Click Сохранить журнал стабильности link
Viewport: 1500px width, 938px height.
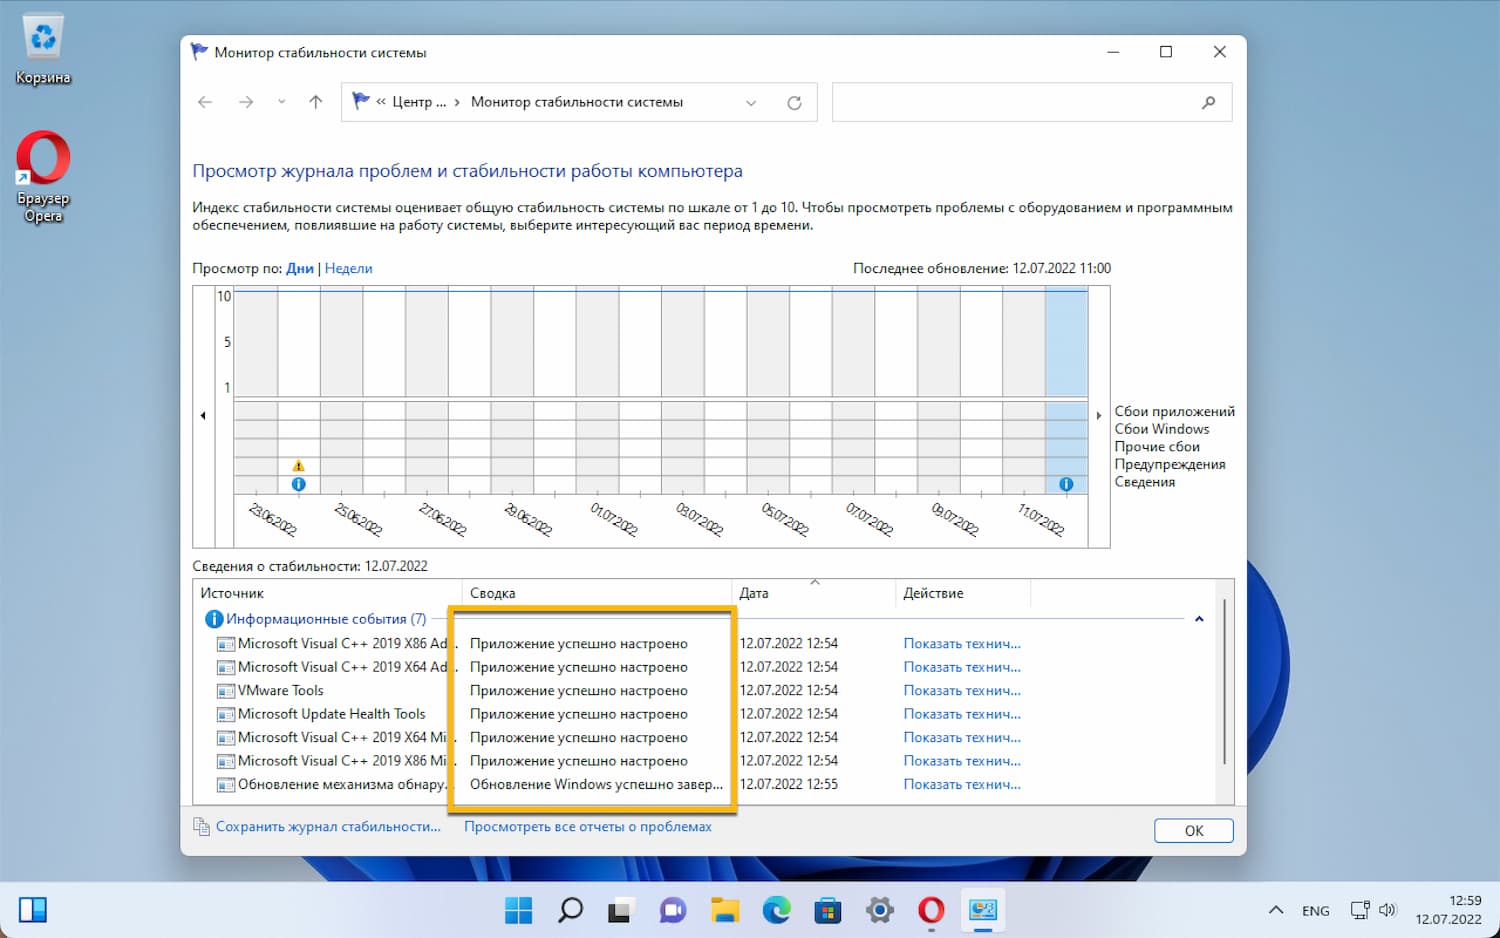click(x=328, y=827)
